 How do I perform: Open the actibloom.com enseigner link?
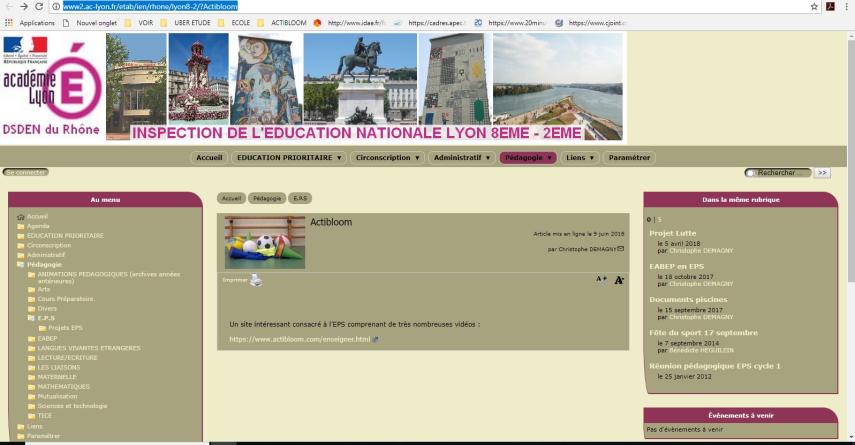(x=299, y=339)
